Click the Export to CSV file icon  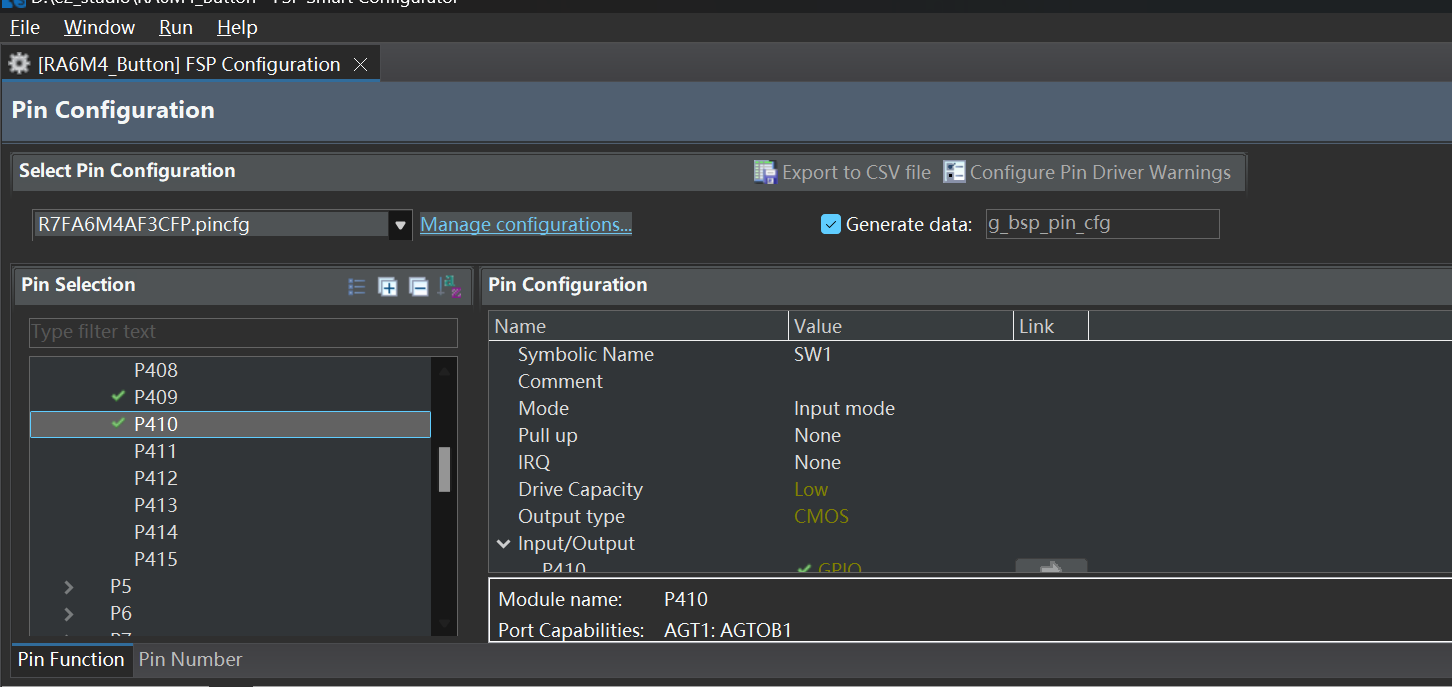pyautogui.click(x=765, y=172)
